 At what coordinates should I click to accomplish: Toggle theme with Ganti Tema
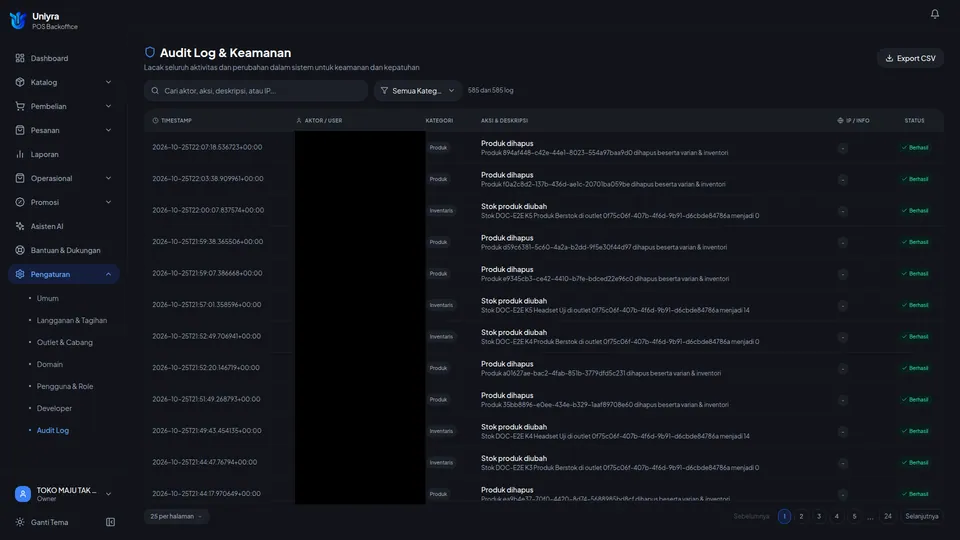tap(49, 522)
